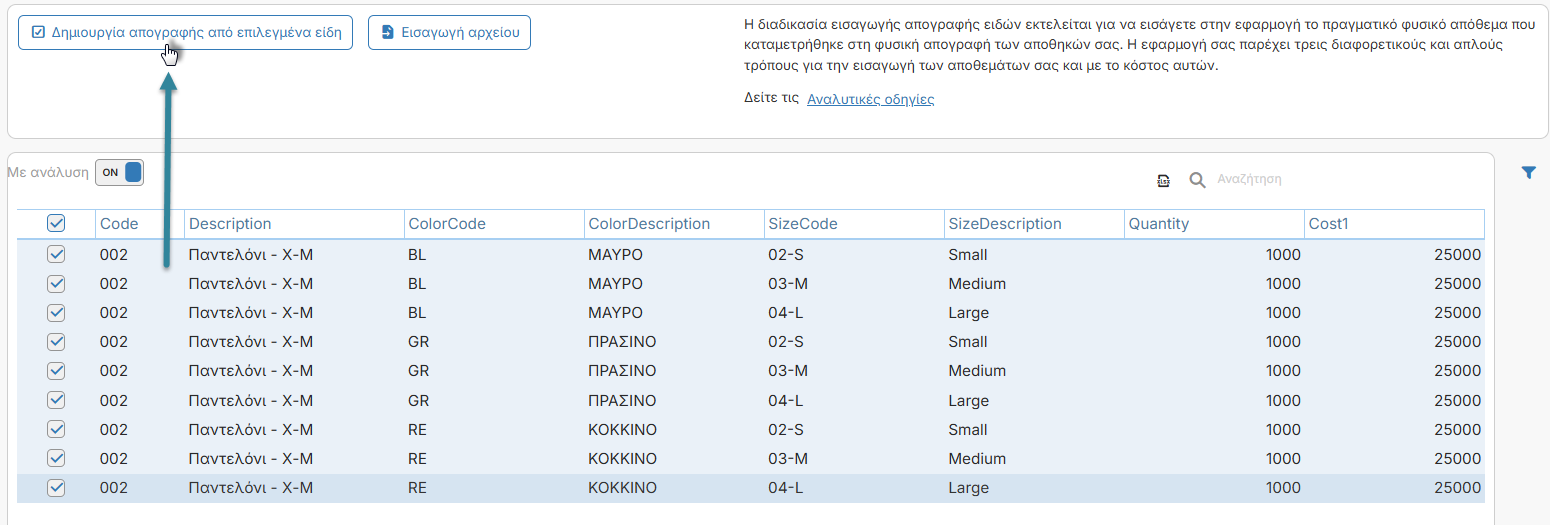Click the magnifier search icon
This screenshot has height=525, width=1550.
(x=1197, y=180)
